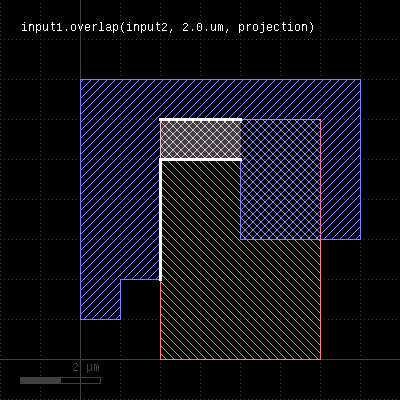Viewport: 400px width, 400px height.
Task: Click the input1.overlap title text
Action: coord(168,27)
